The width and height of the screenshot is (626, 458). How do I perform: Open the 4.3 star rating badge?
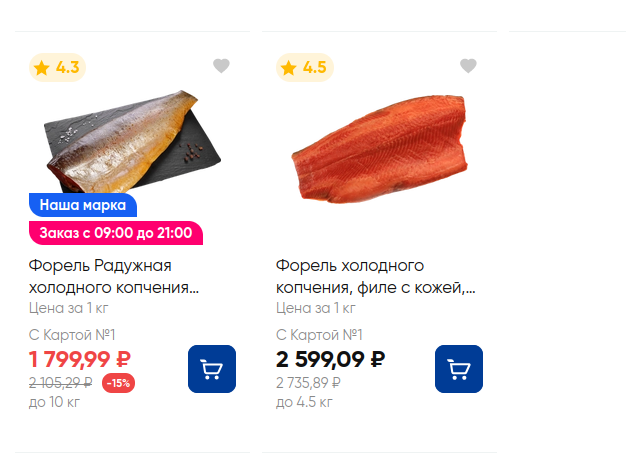tap(57, 67)
